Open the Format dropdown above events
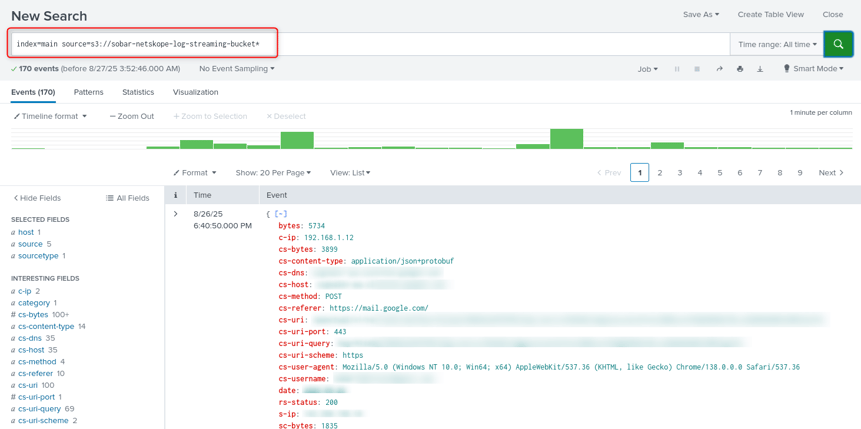The width and height of the screenshot is (861, 429). [x=195, y=172]
